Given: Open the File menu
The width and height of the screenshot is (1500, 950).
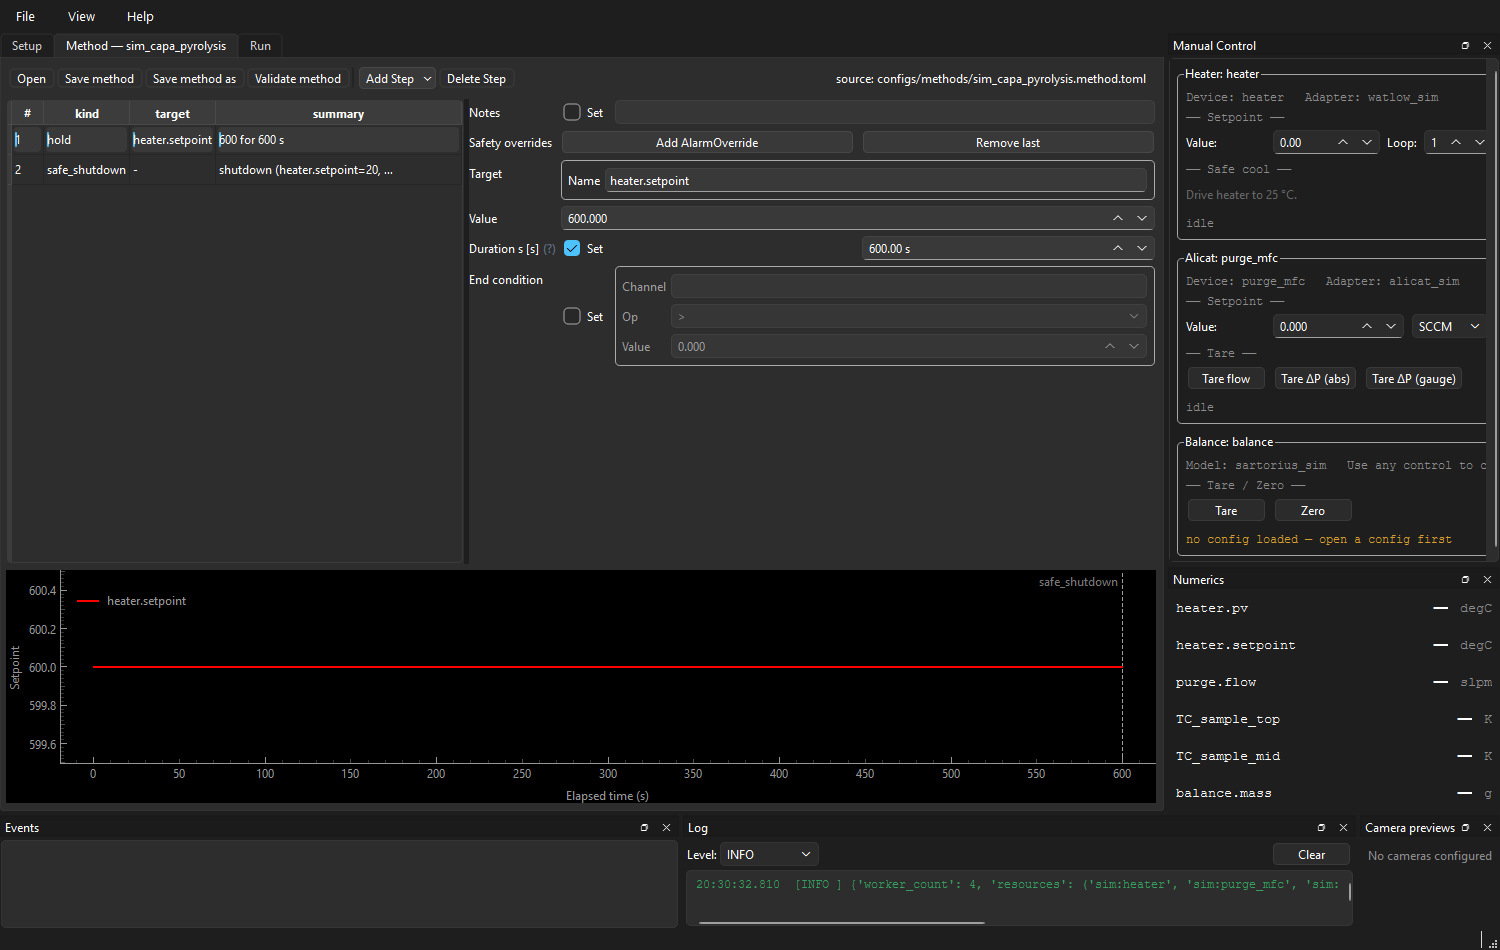Looking at the screenshot, I should (x=26, y=16).
